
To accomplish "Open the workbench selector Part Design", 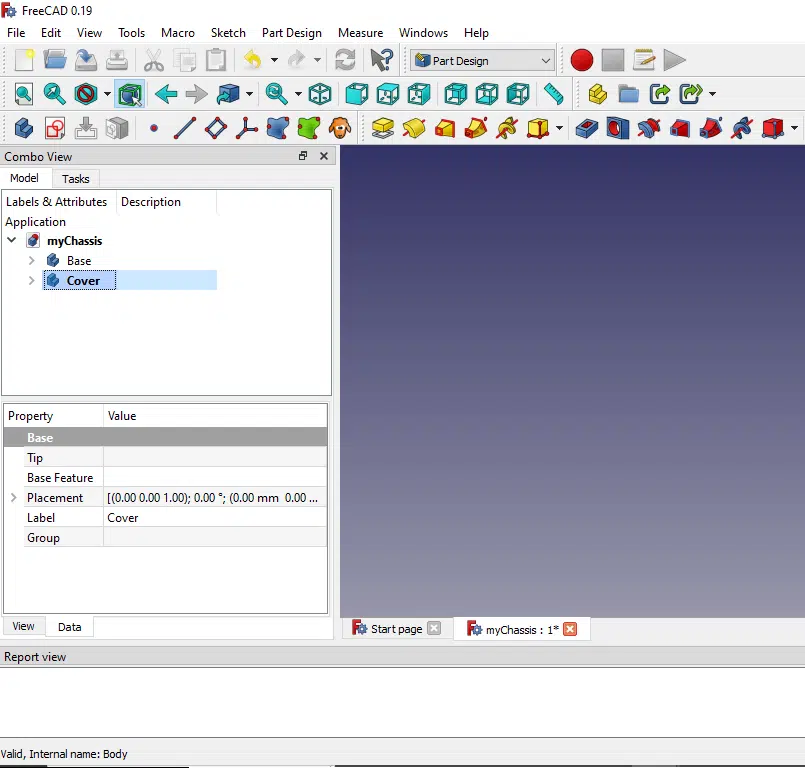I will pyautogui.click(x=482, y=61).
